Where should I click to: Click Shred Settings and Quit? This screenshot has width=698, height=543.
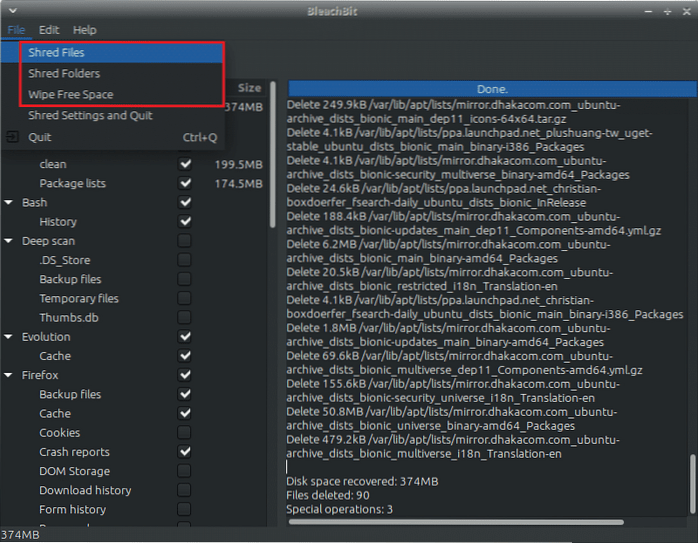pos(113,116)
